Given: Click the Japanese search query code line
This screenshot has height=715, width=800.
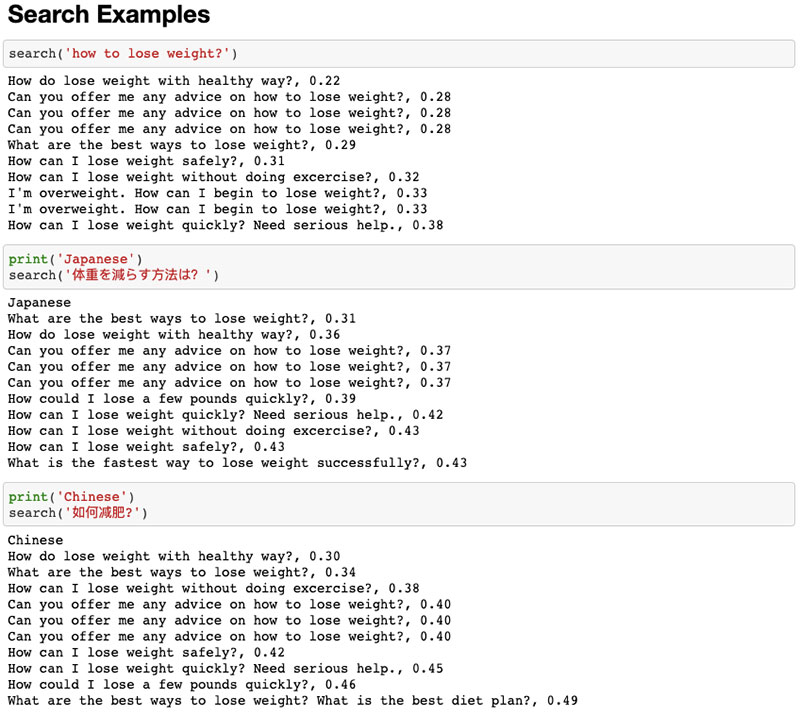Looking at the screenshot, I should point(113,275).
